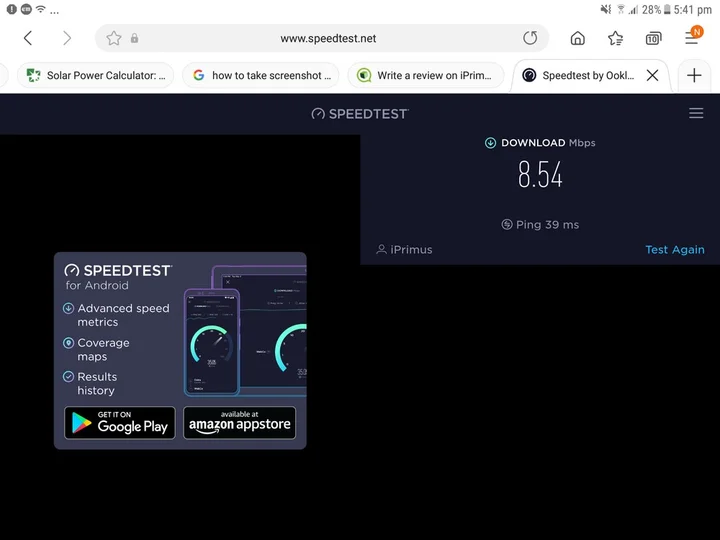The image size is (720, 540).
Task: Tap the browser forward arrow
Action: (x=67, y=38)
